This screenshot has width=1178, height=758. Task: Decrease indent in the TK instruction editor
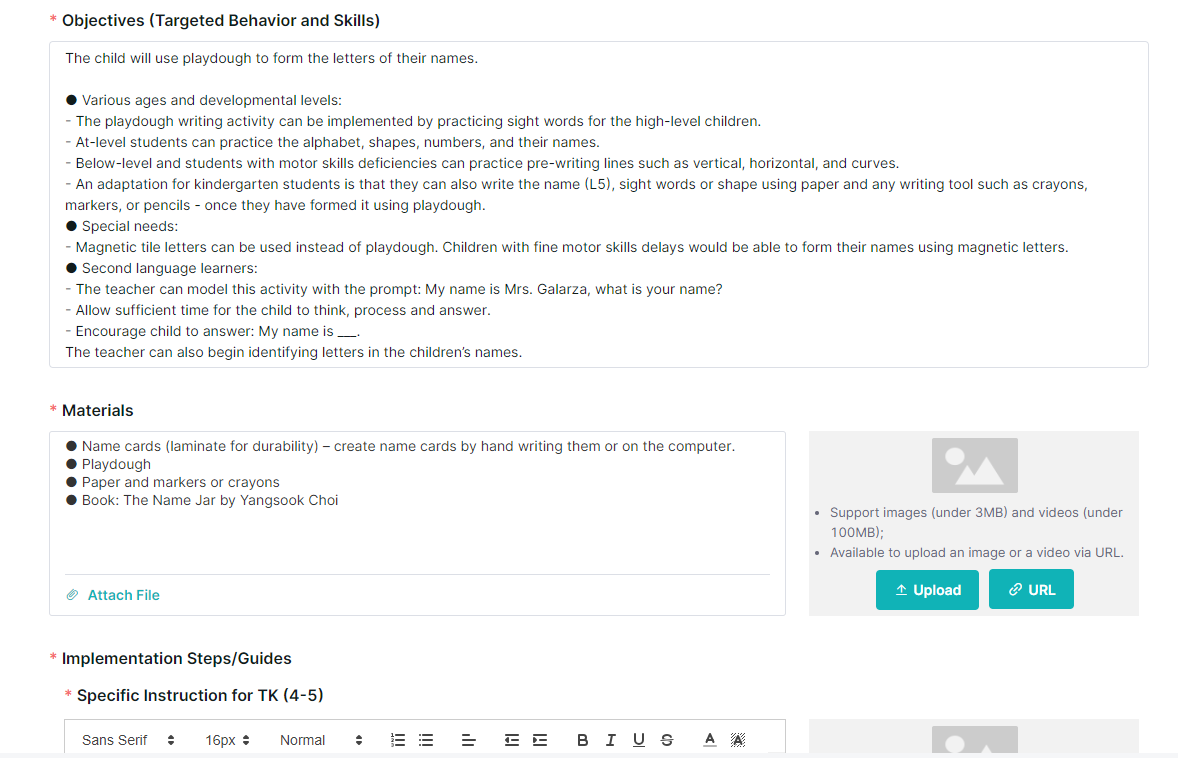[512, 740]
